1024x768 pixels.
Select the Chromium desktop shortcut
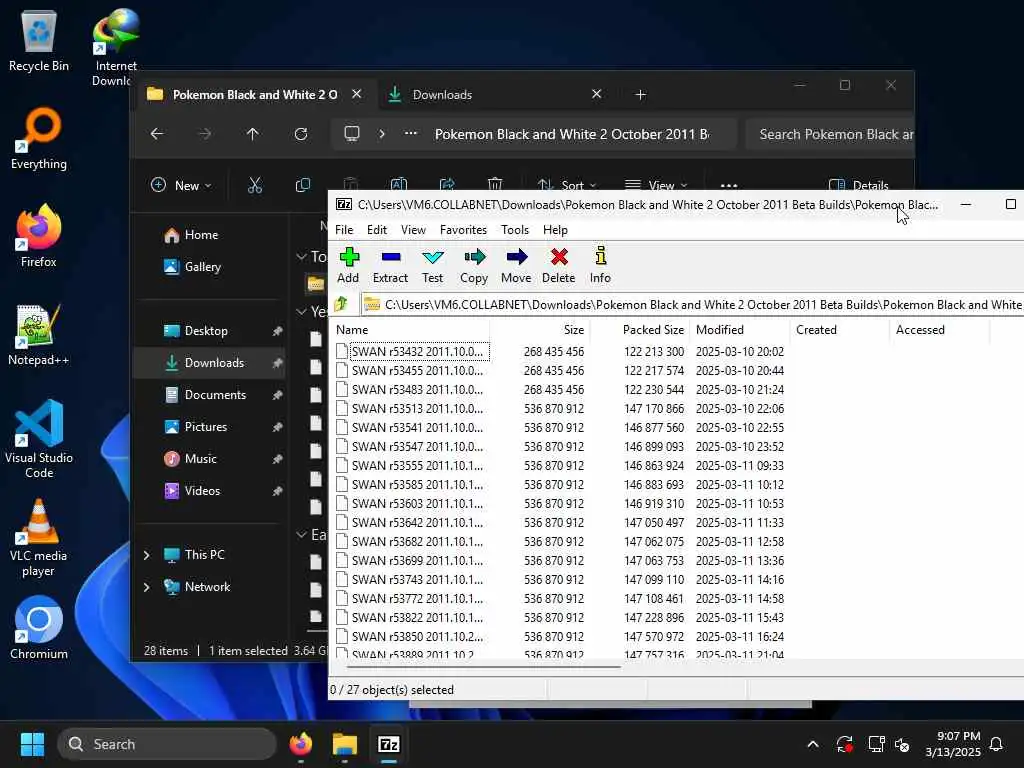pos(39,628)
